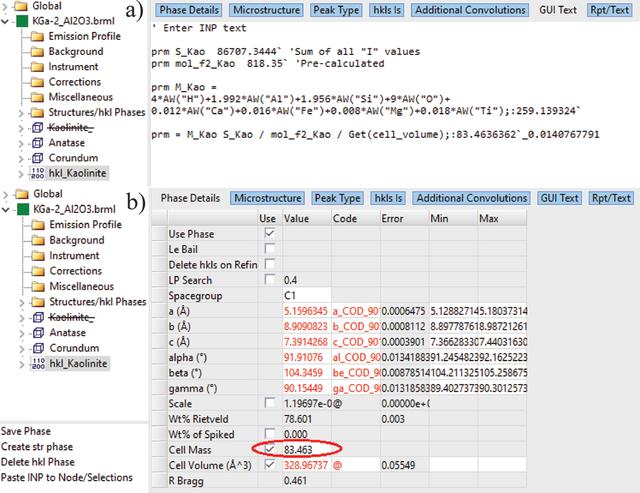640x493 pixels.
Task: Click Create str phase
Action: point(37,447)
